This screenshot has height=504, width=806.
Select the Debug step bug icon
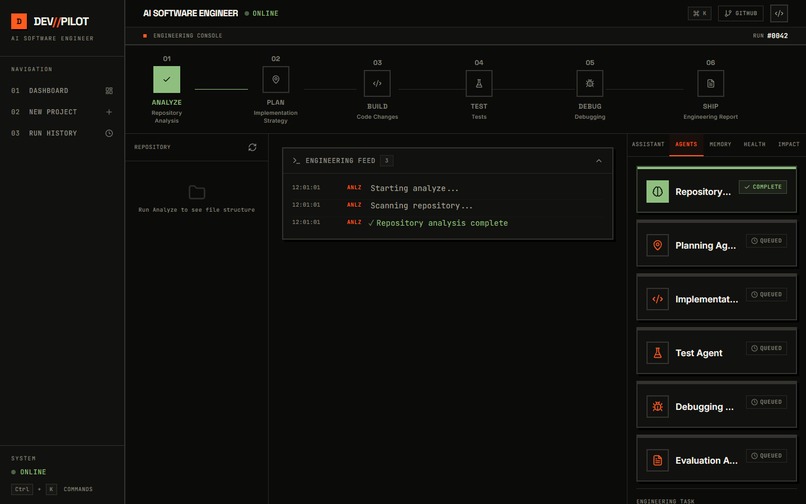click(590, 83)
